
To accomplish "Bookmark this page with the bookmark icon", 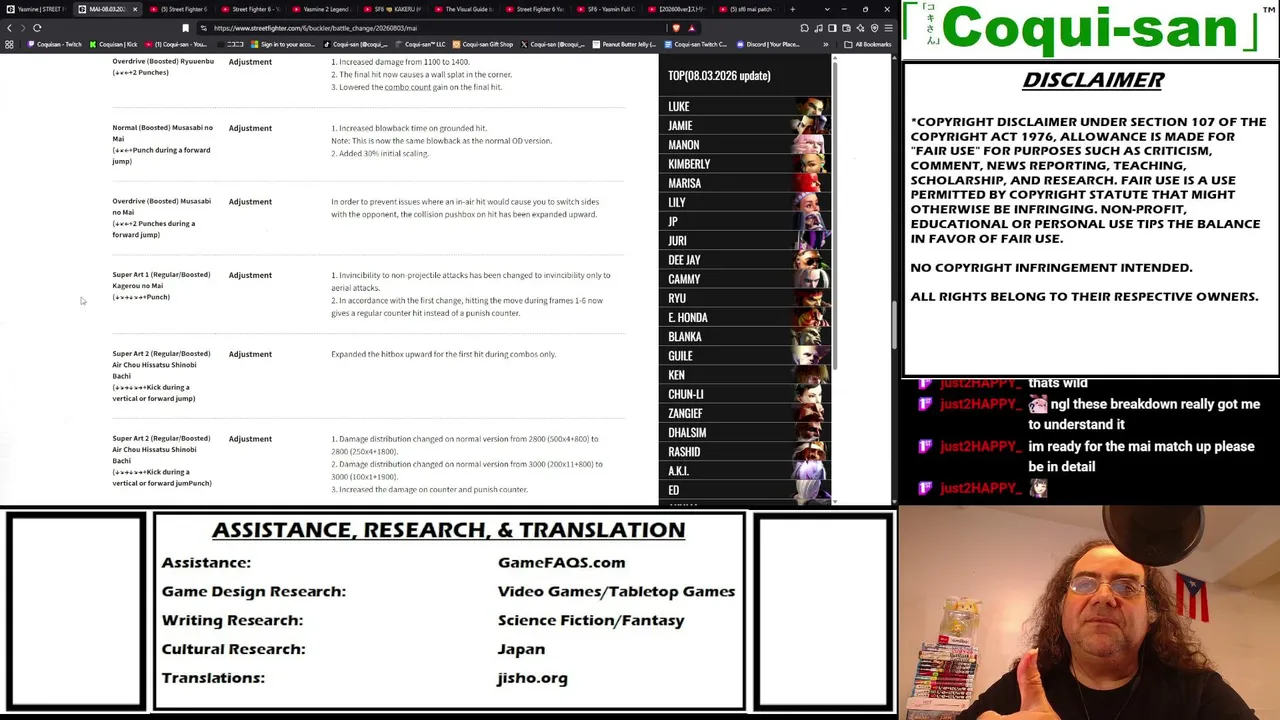I will [185, 28].
